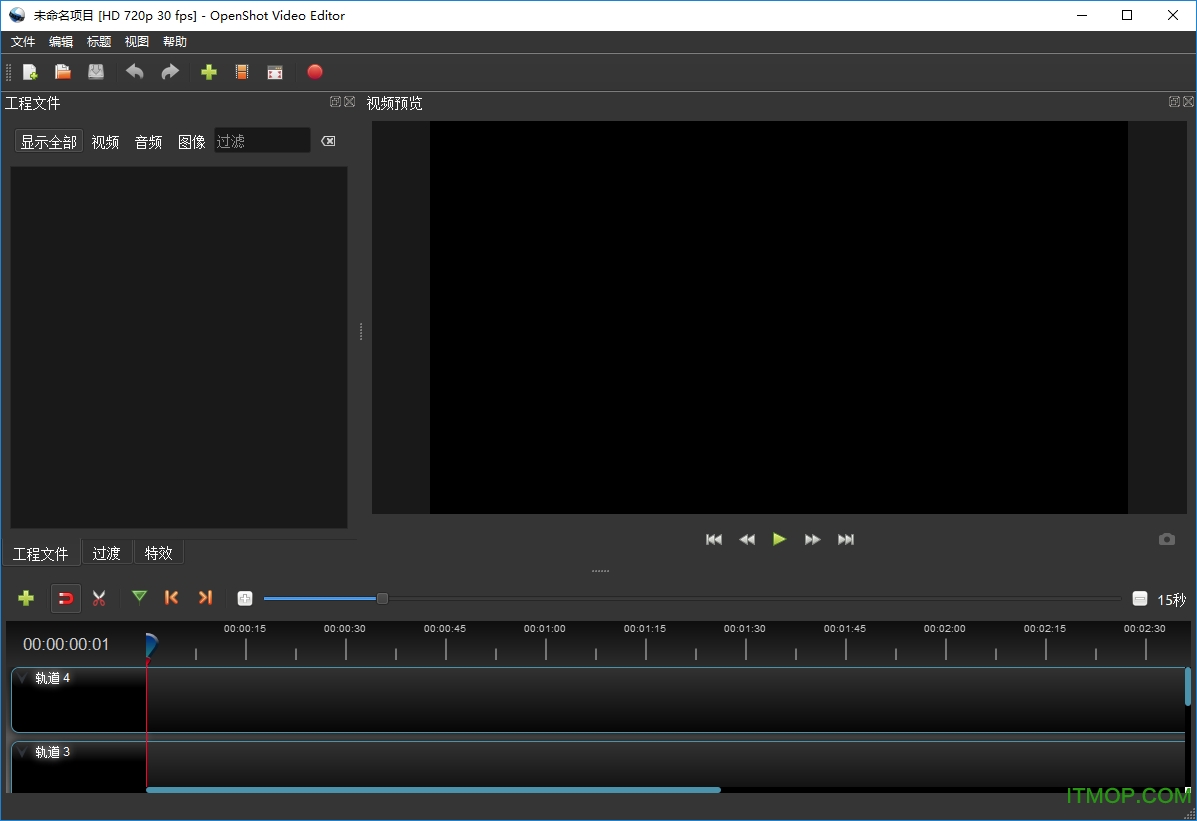Click the camera snapshot icon under preview
1197x821 pixels.
coord(1167,539)
